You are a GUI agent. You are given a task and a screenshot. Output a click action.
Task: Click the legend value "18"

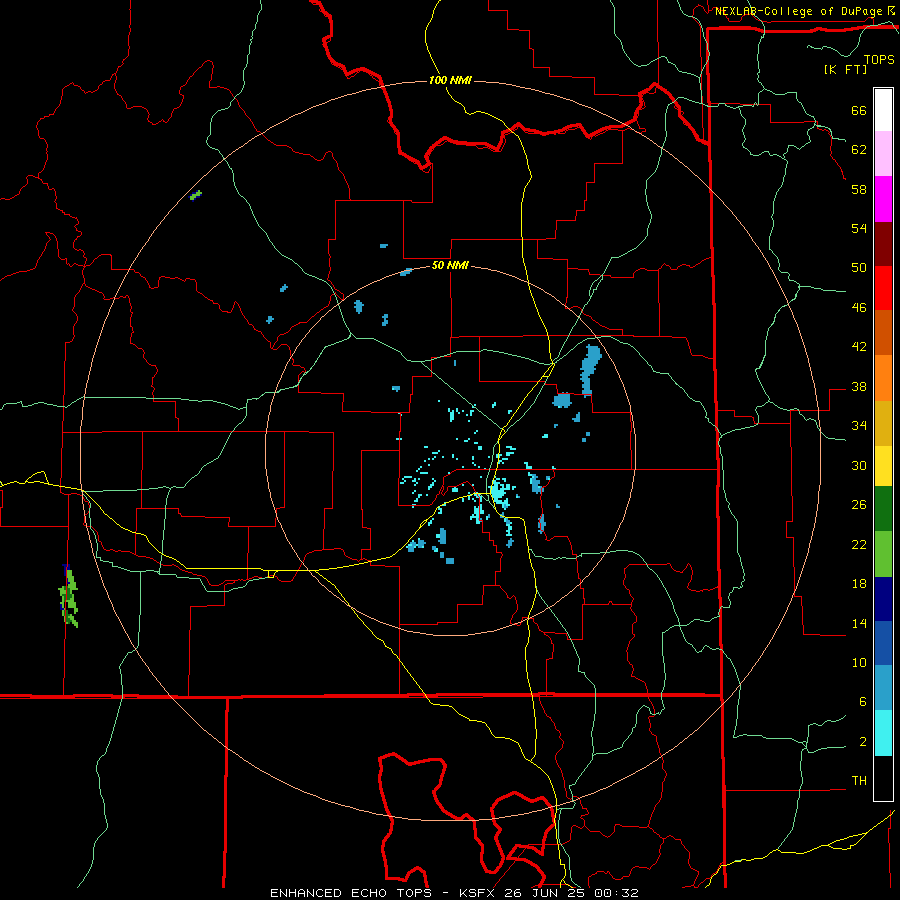pyautogui.click(x=859, y=584)
